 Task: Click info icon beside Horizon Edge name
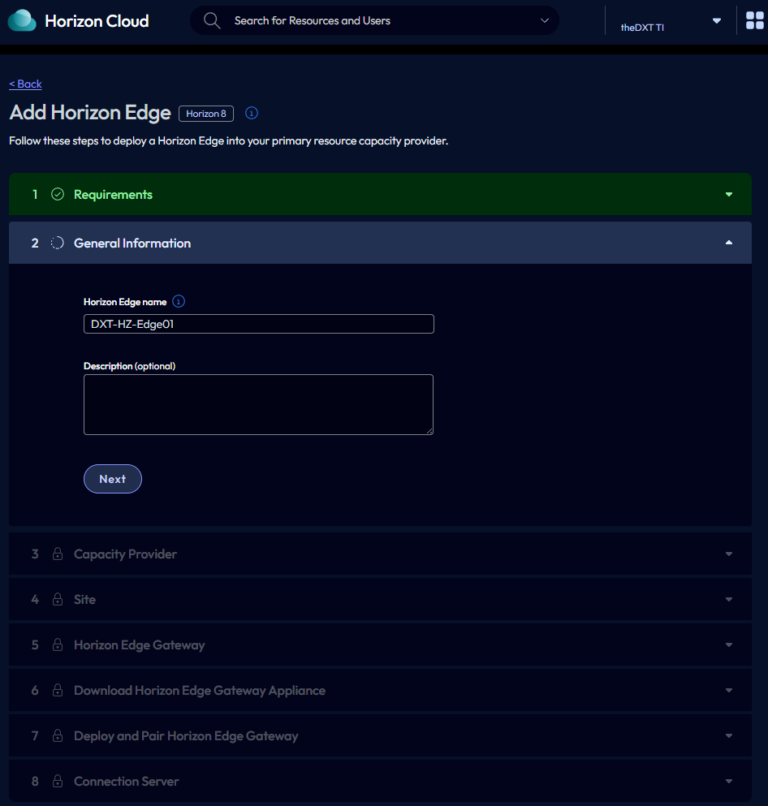click(x=178, y=301)
